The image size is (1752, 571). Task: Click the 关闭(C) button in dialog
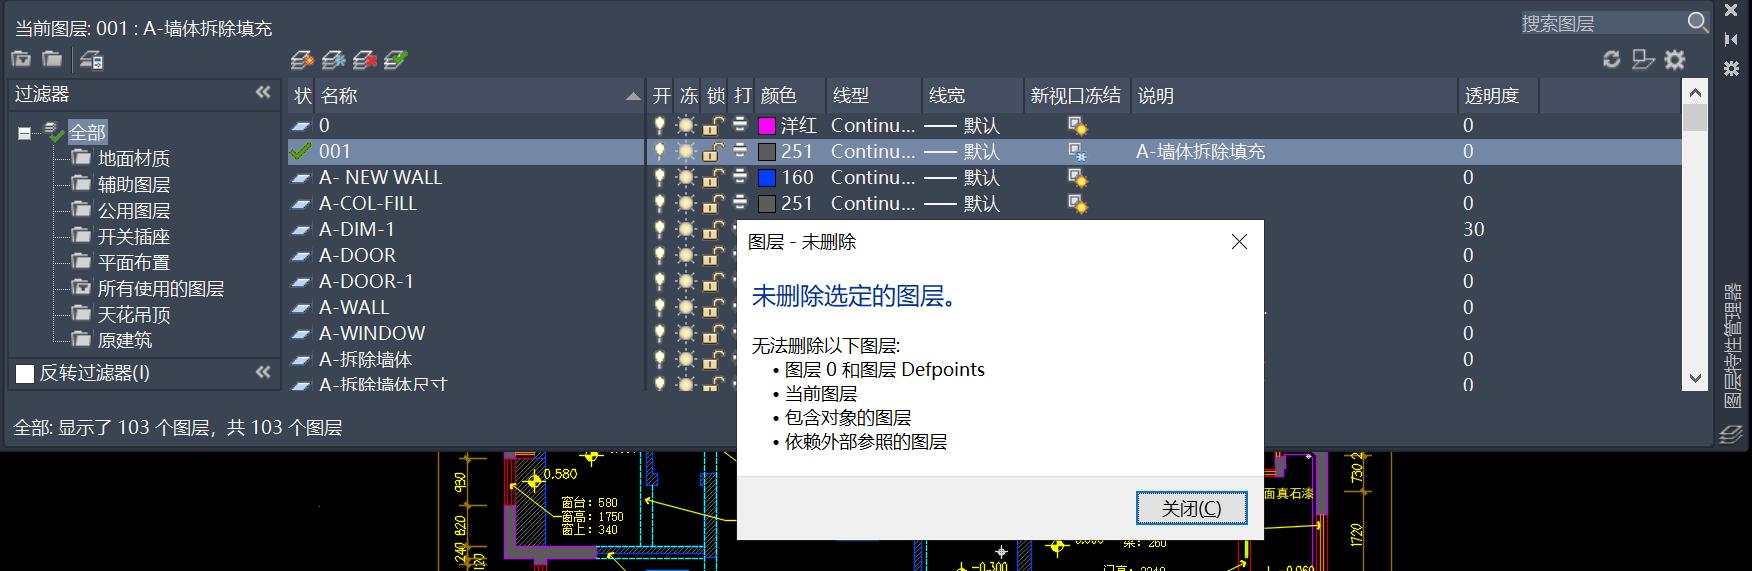click(1191, 508)
